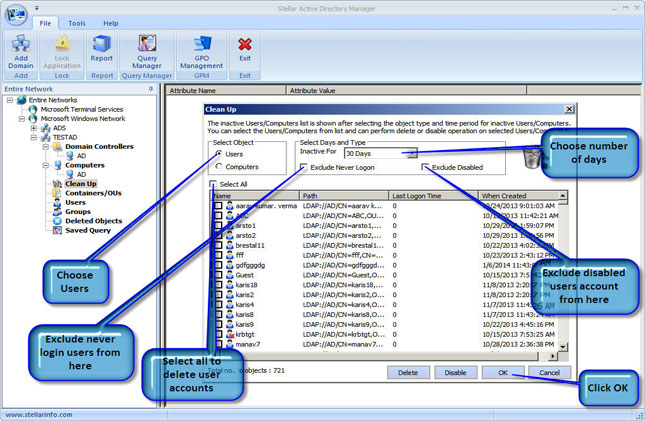This screenshot has width=645, height=421.
Task: Click the recycle bin icon in Clean Up dialog
Action: 532,158
